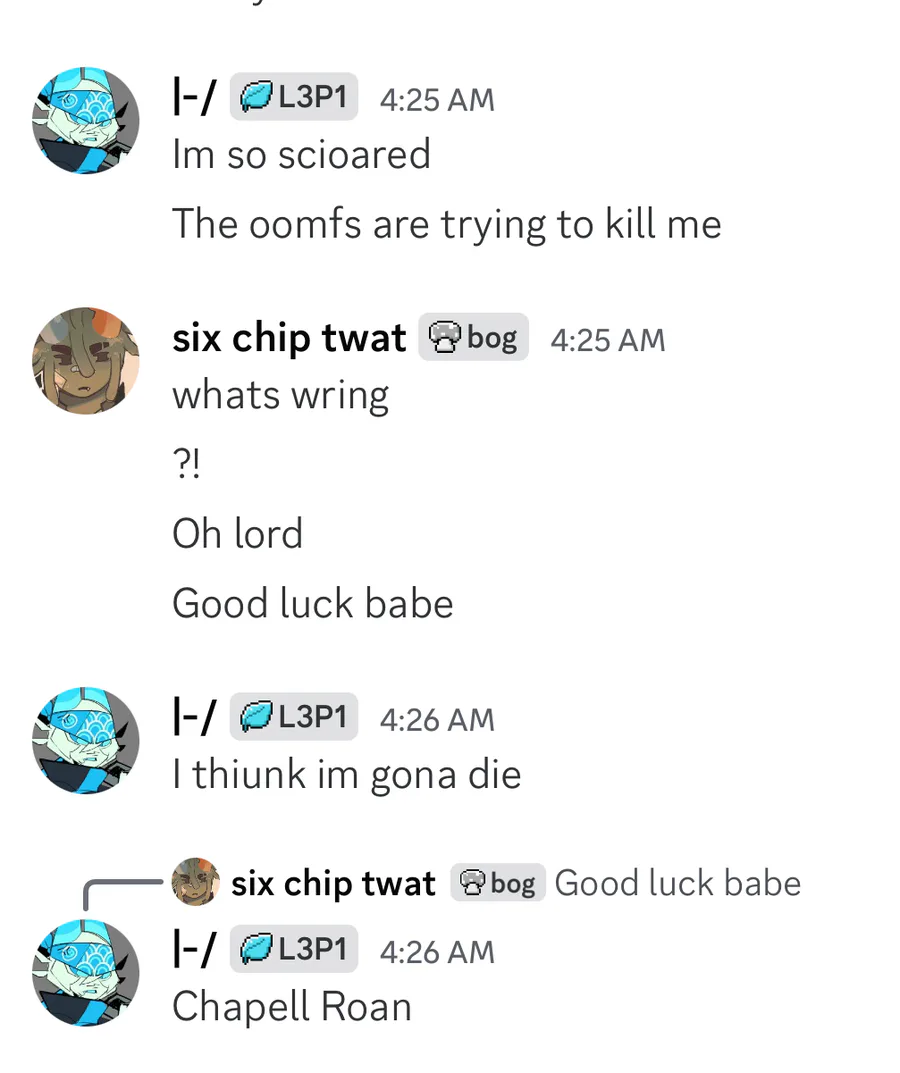Viewport: 900px width, 1073px height.
Task: Click the leaf icon in the last L3P1 tag
Action: point(256,949)
